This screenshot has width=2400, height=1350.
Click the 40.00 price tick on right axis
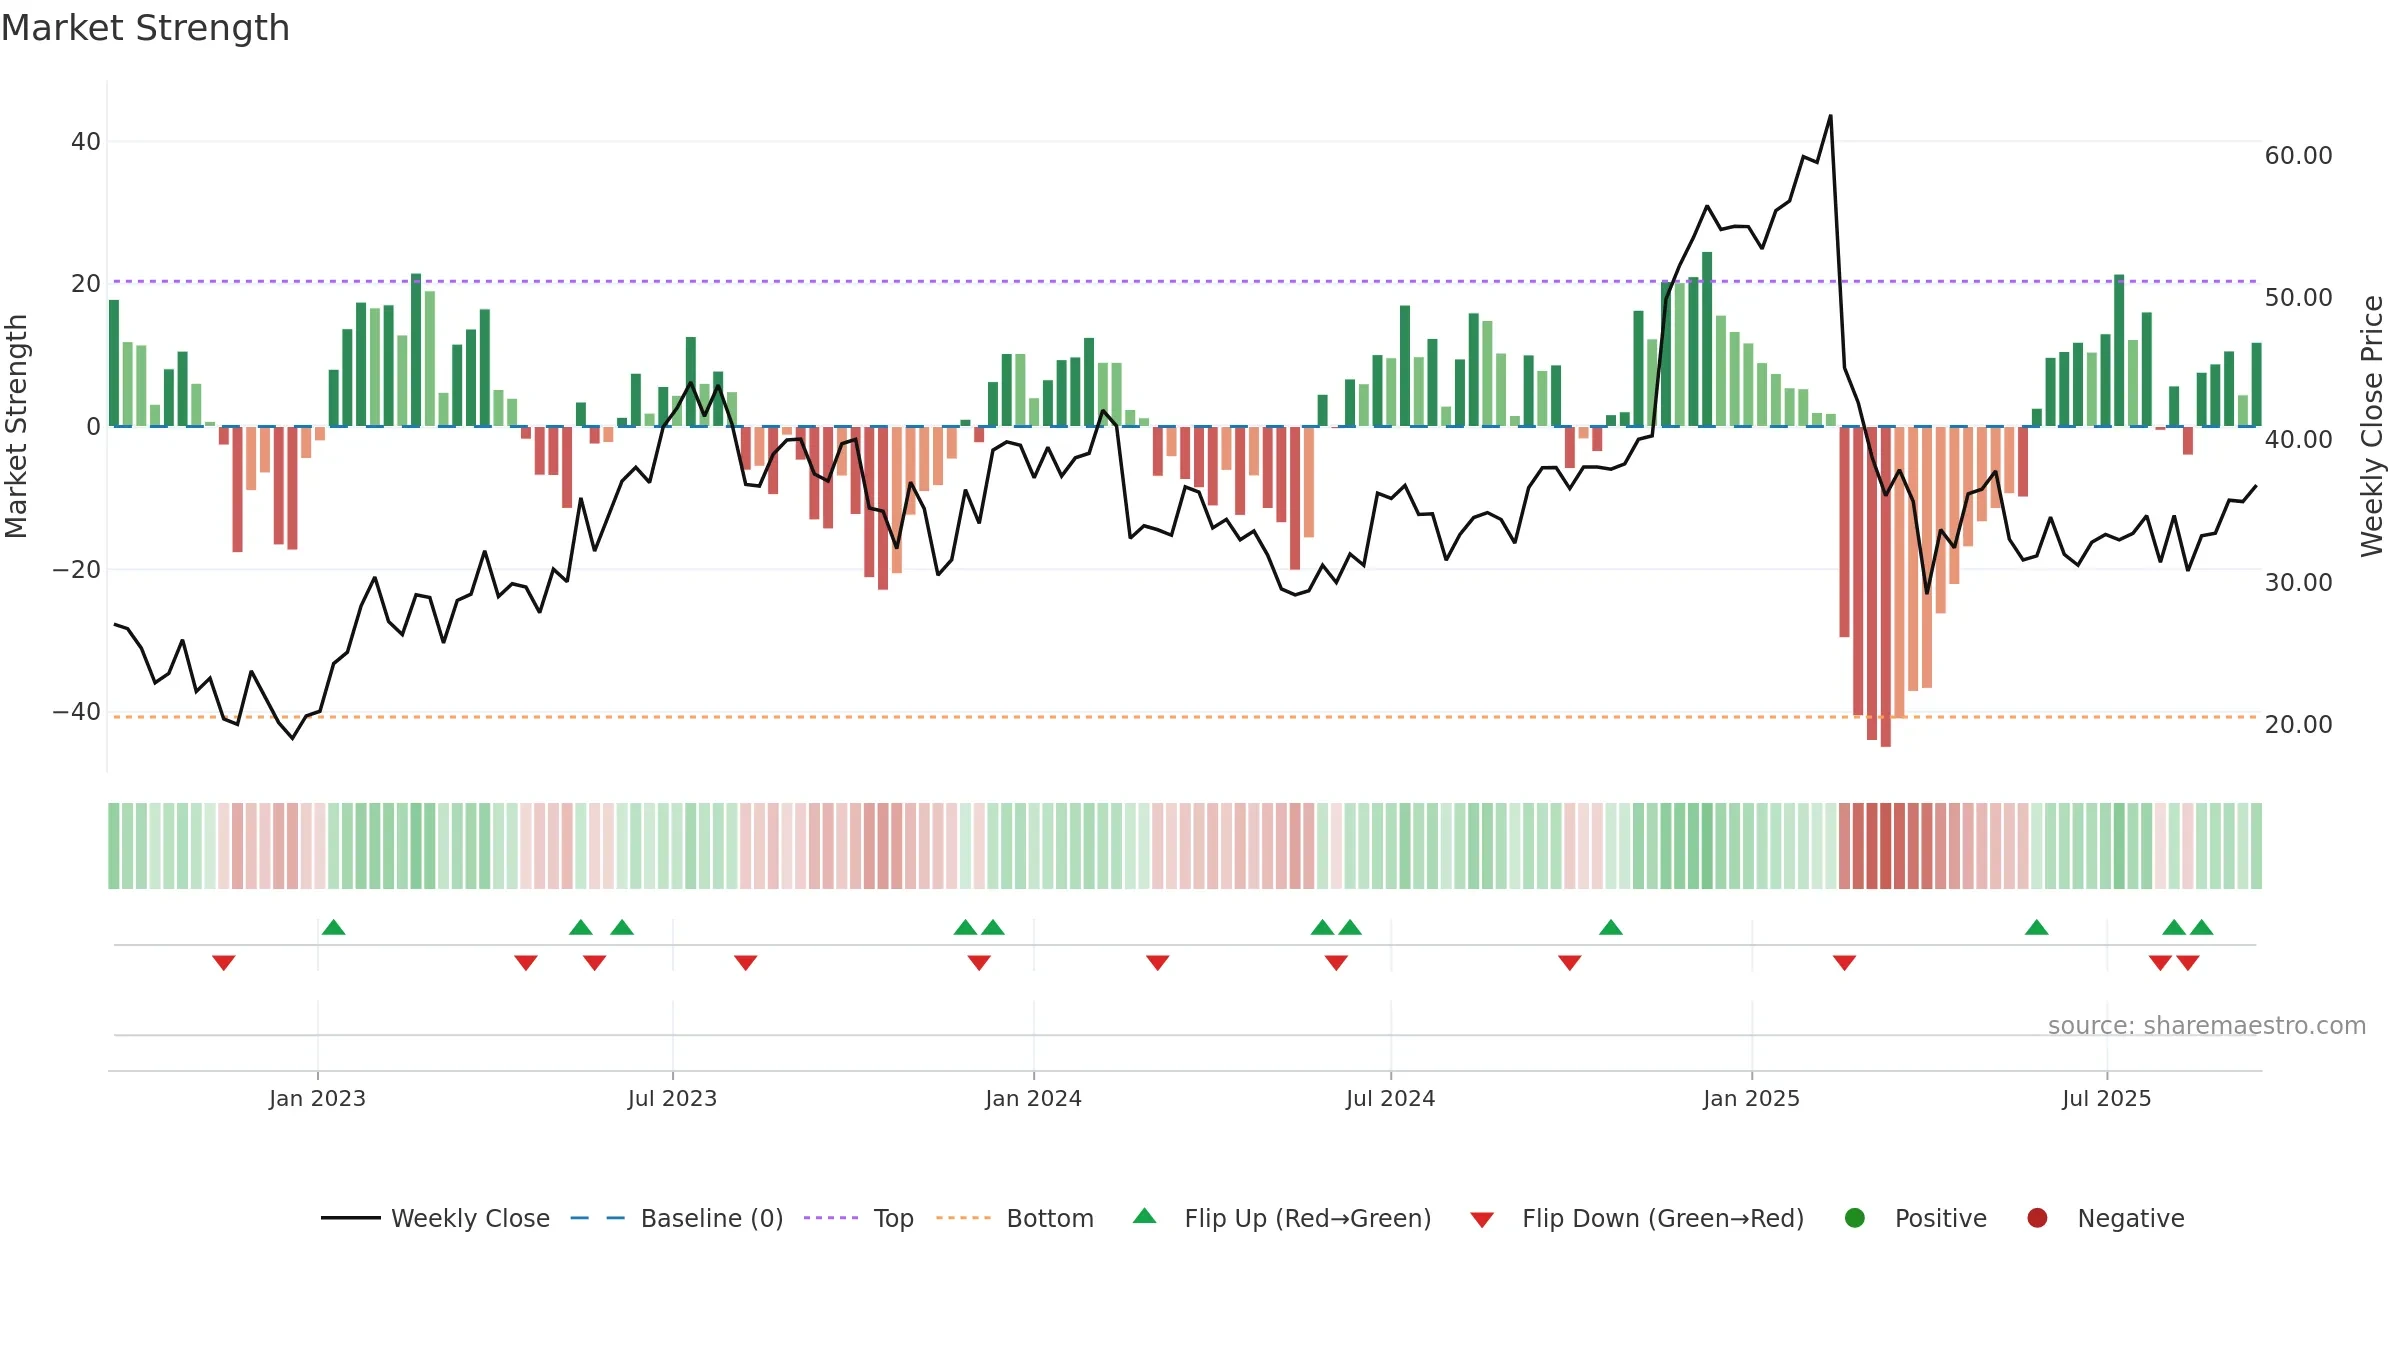[x=2298, y=440]
